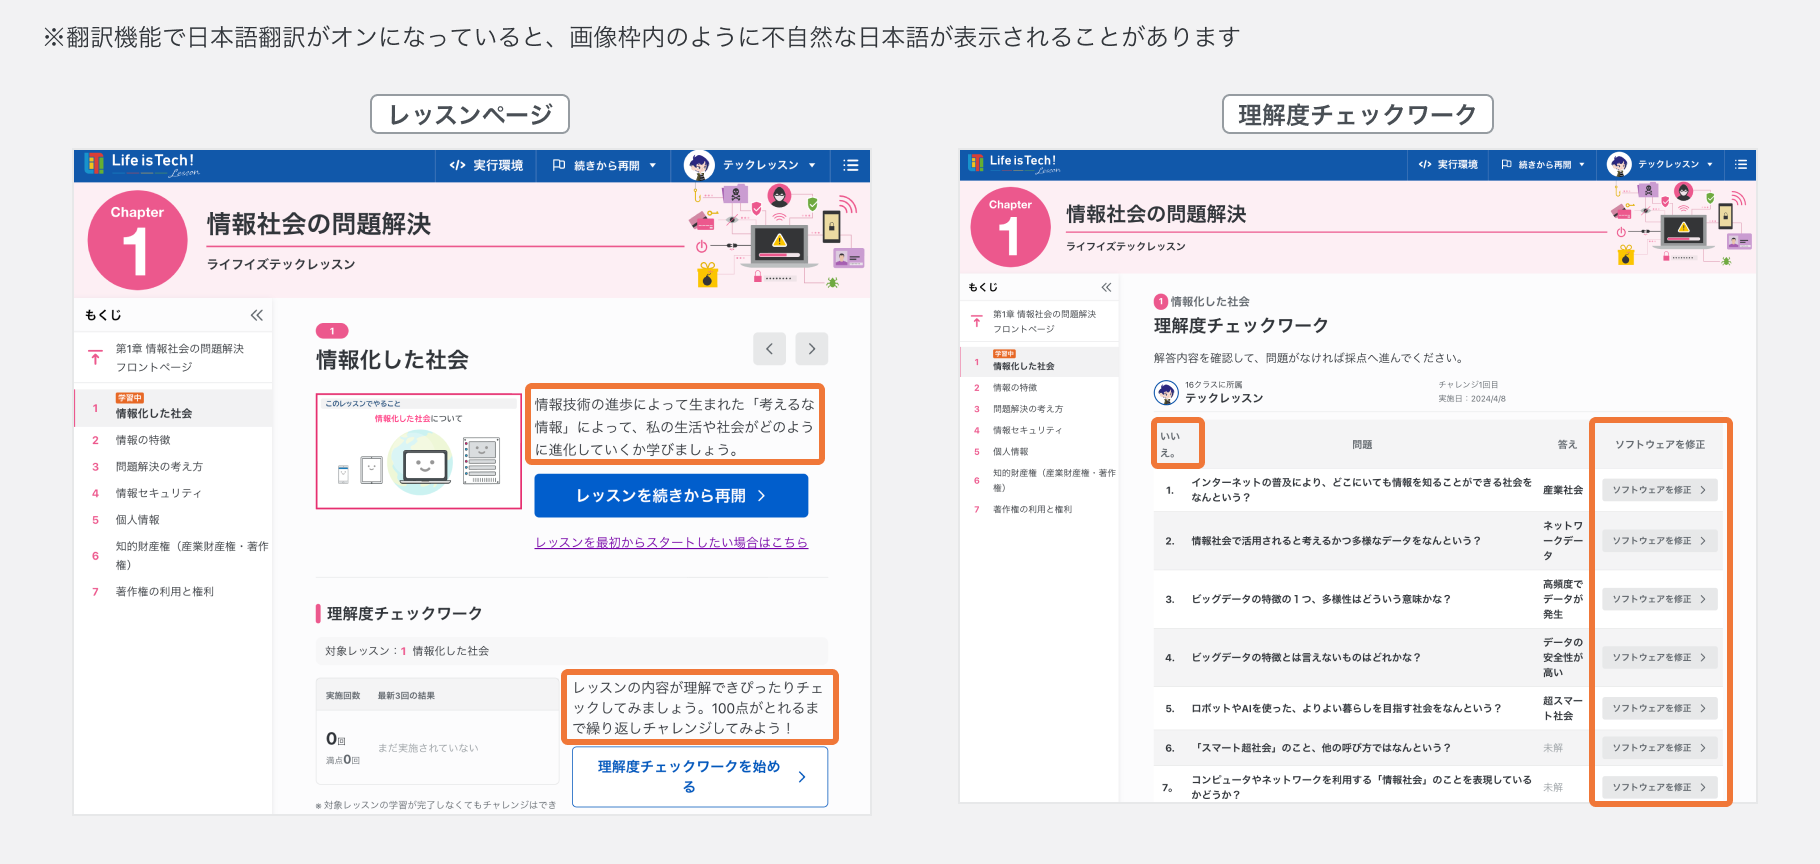Go to next lesson with right chevron
1820x864 pixels.
812,348
